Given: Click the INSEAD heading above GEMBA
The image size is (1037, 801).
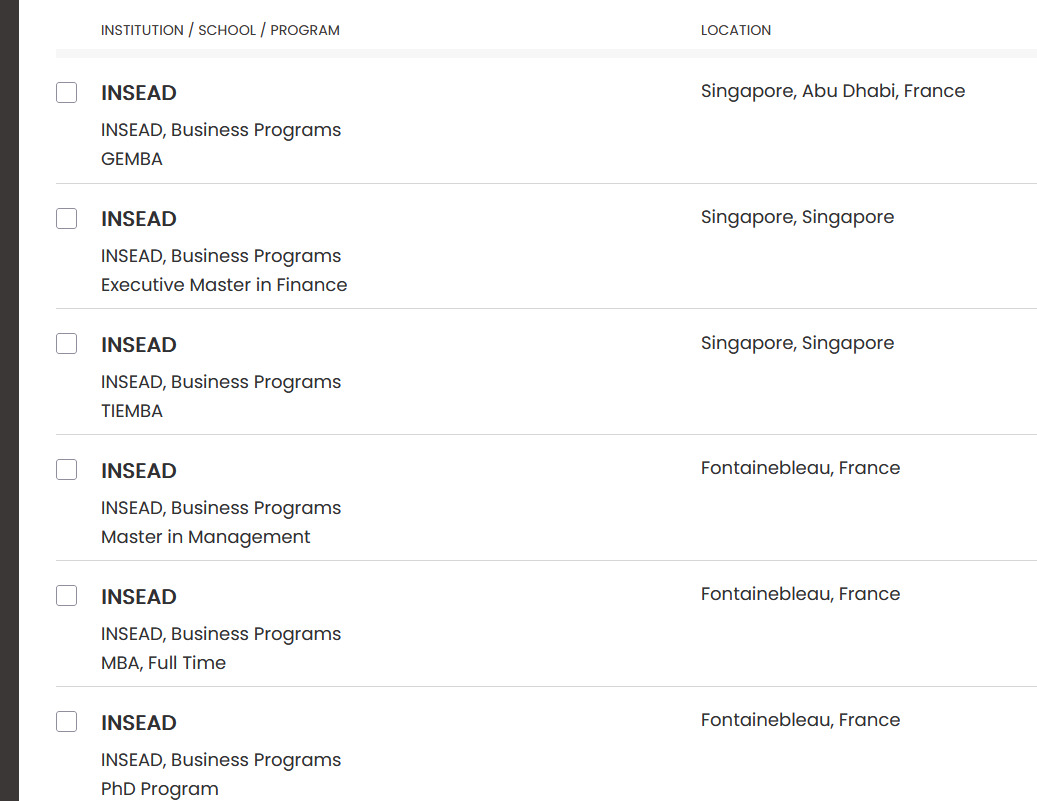Looking at the screenshot, I should click(138, 93).
